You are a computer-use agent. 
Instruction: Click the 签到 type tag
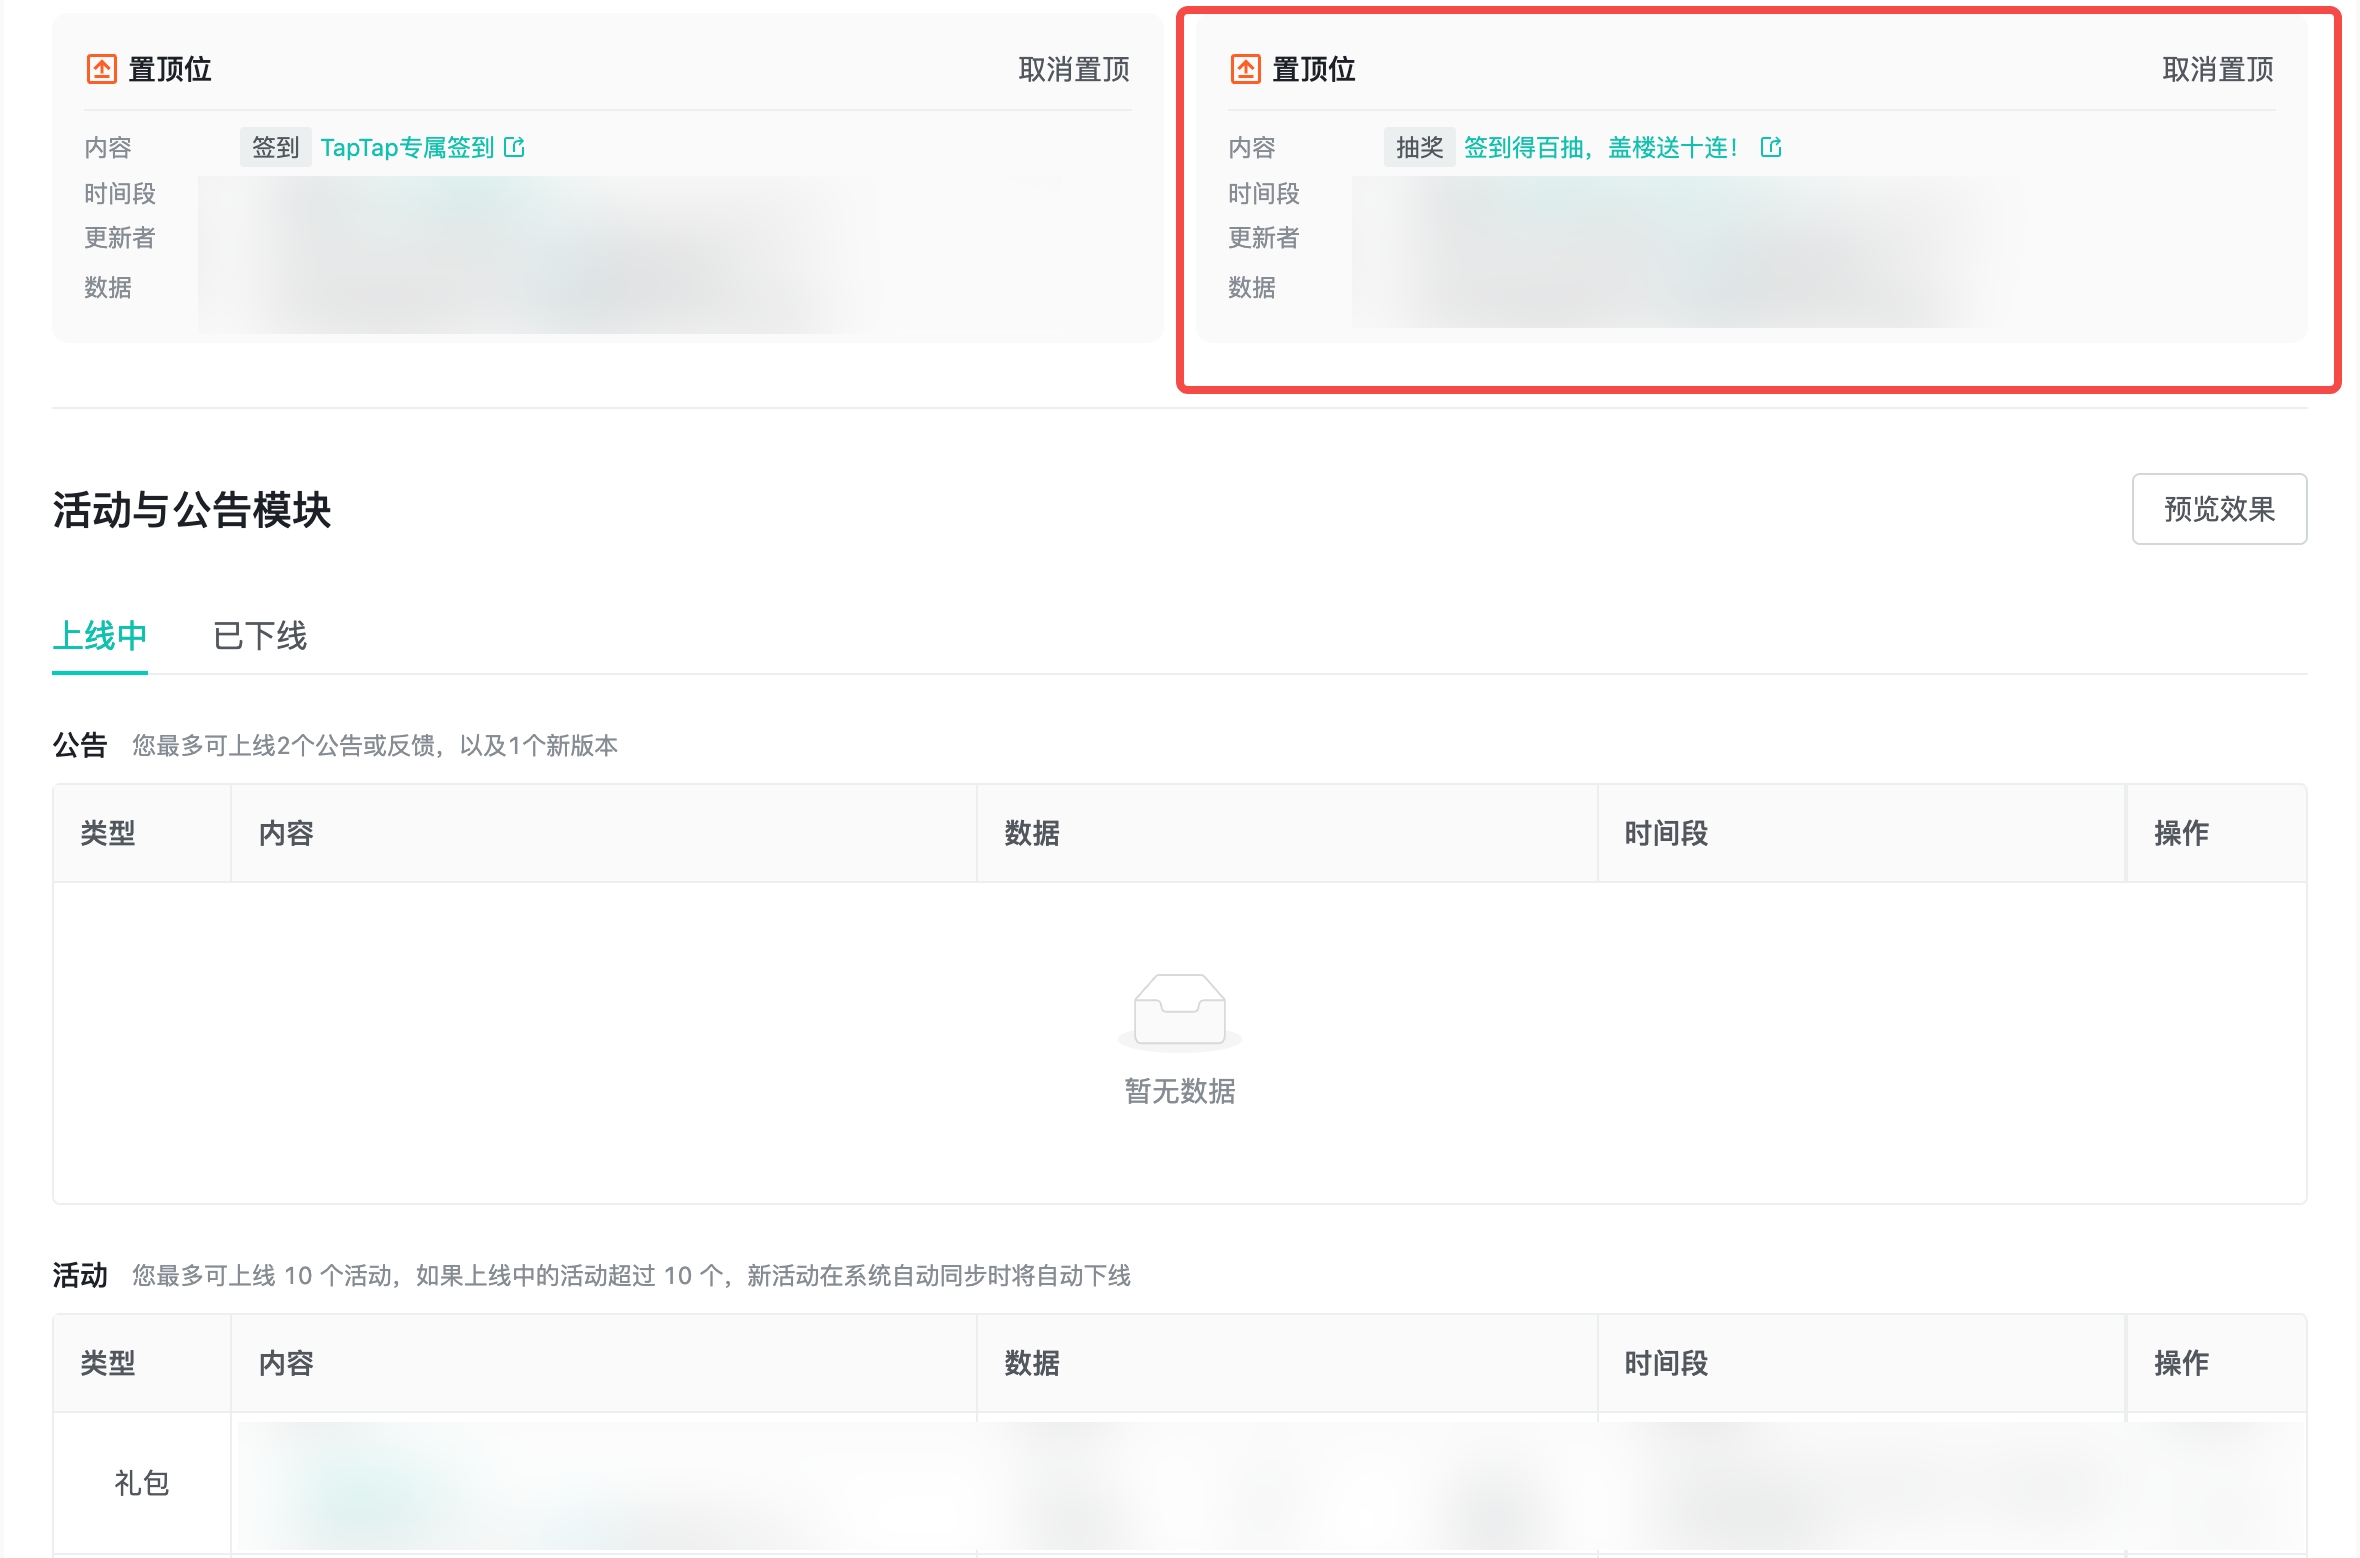[x=275, y=148]
